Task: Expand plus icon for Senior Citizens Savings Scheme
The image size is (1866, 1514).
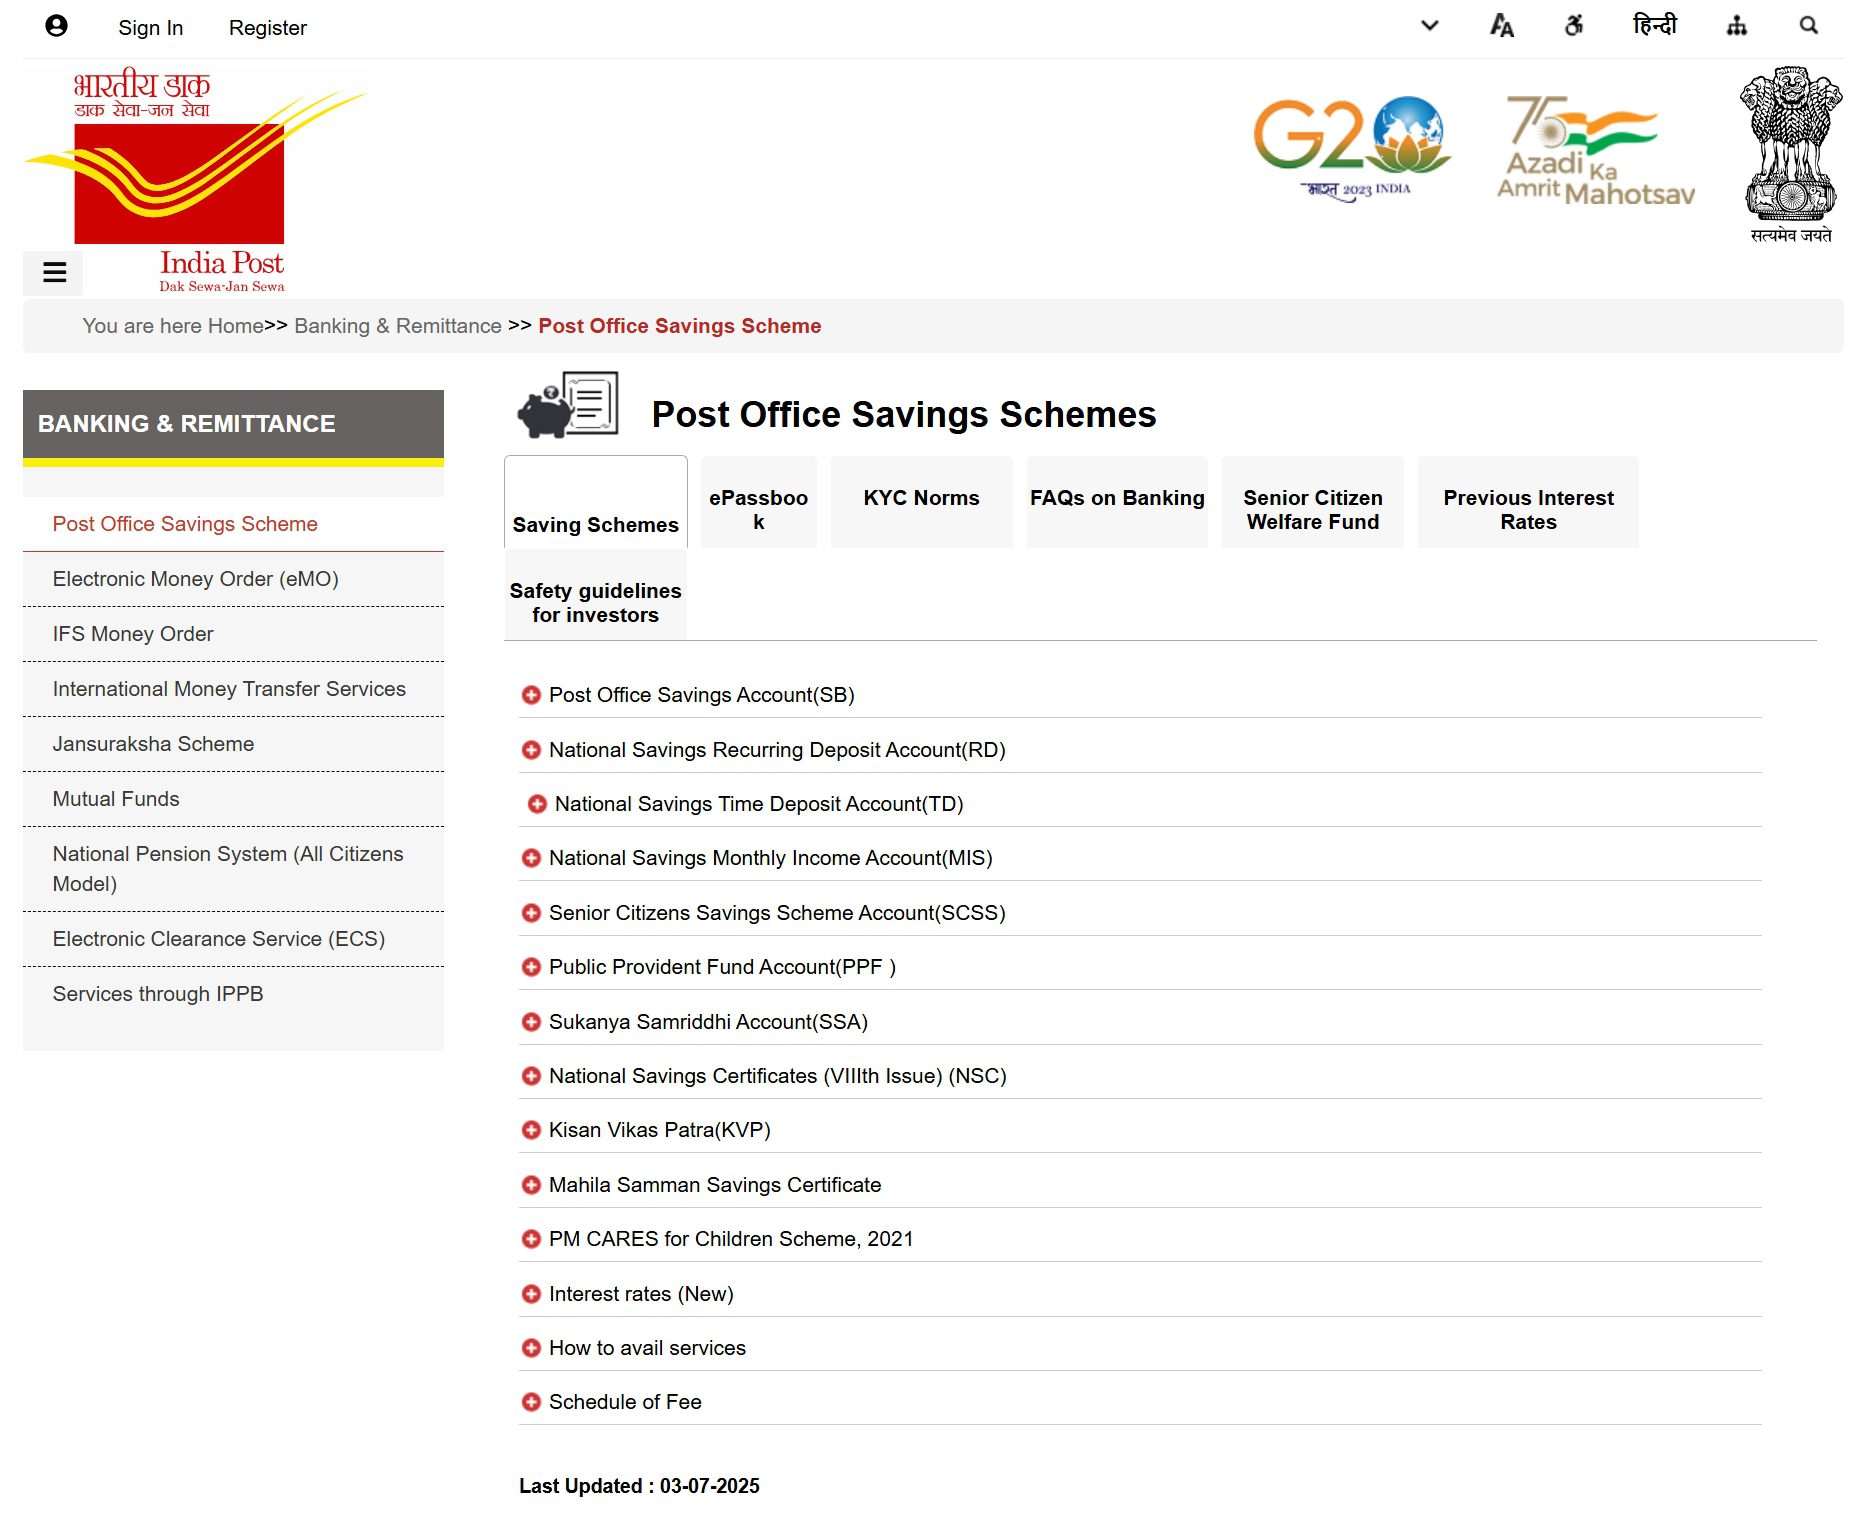Action: [x=531, y=913]
